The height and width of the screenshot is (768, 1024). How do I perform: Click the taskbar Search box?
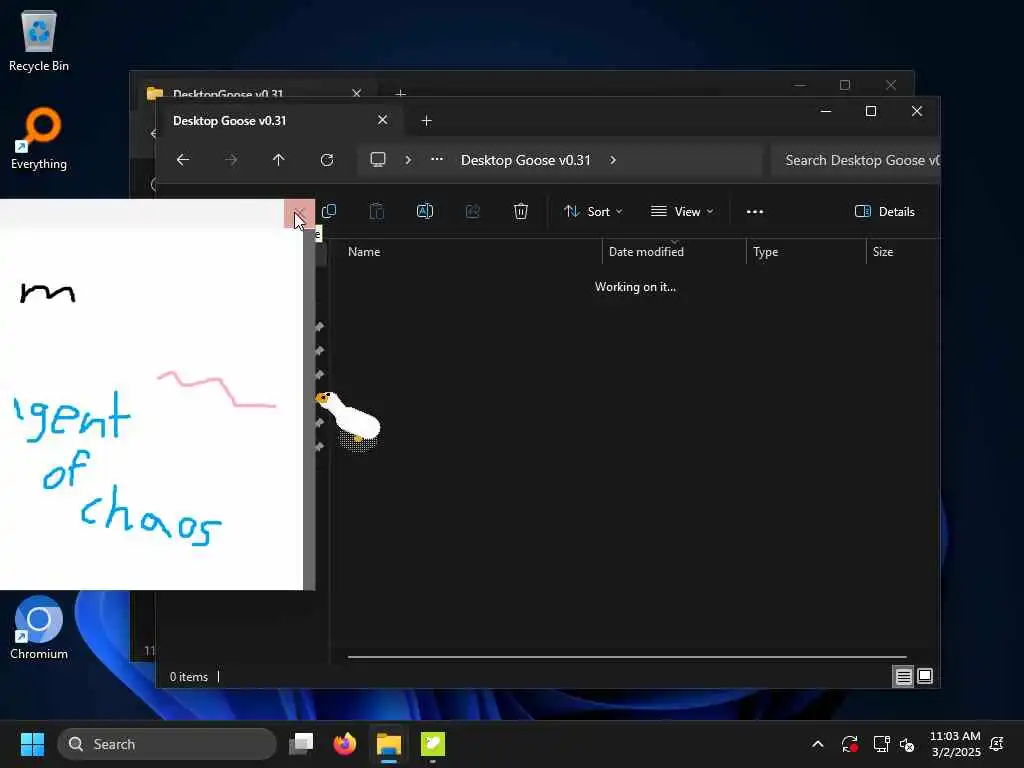[167, 744]
